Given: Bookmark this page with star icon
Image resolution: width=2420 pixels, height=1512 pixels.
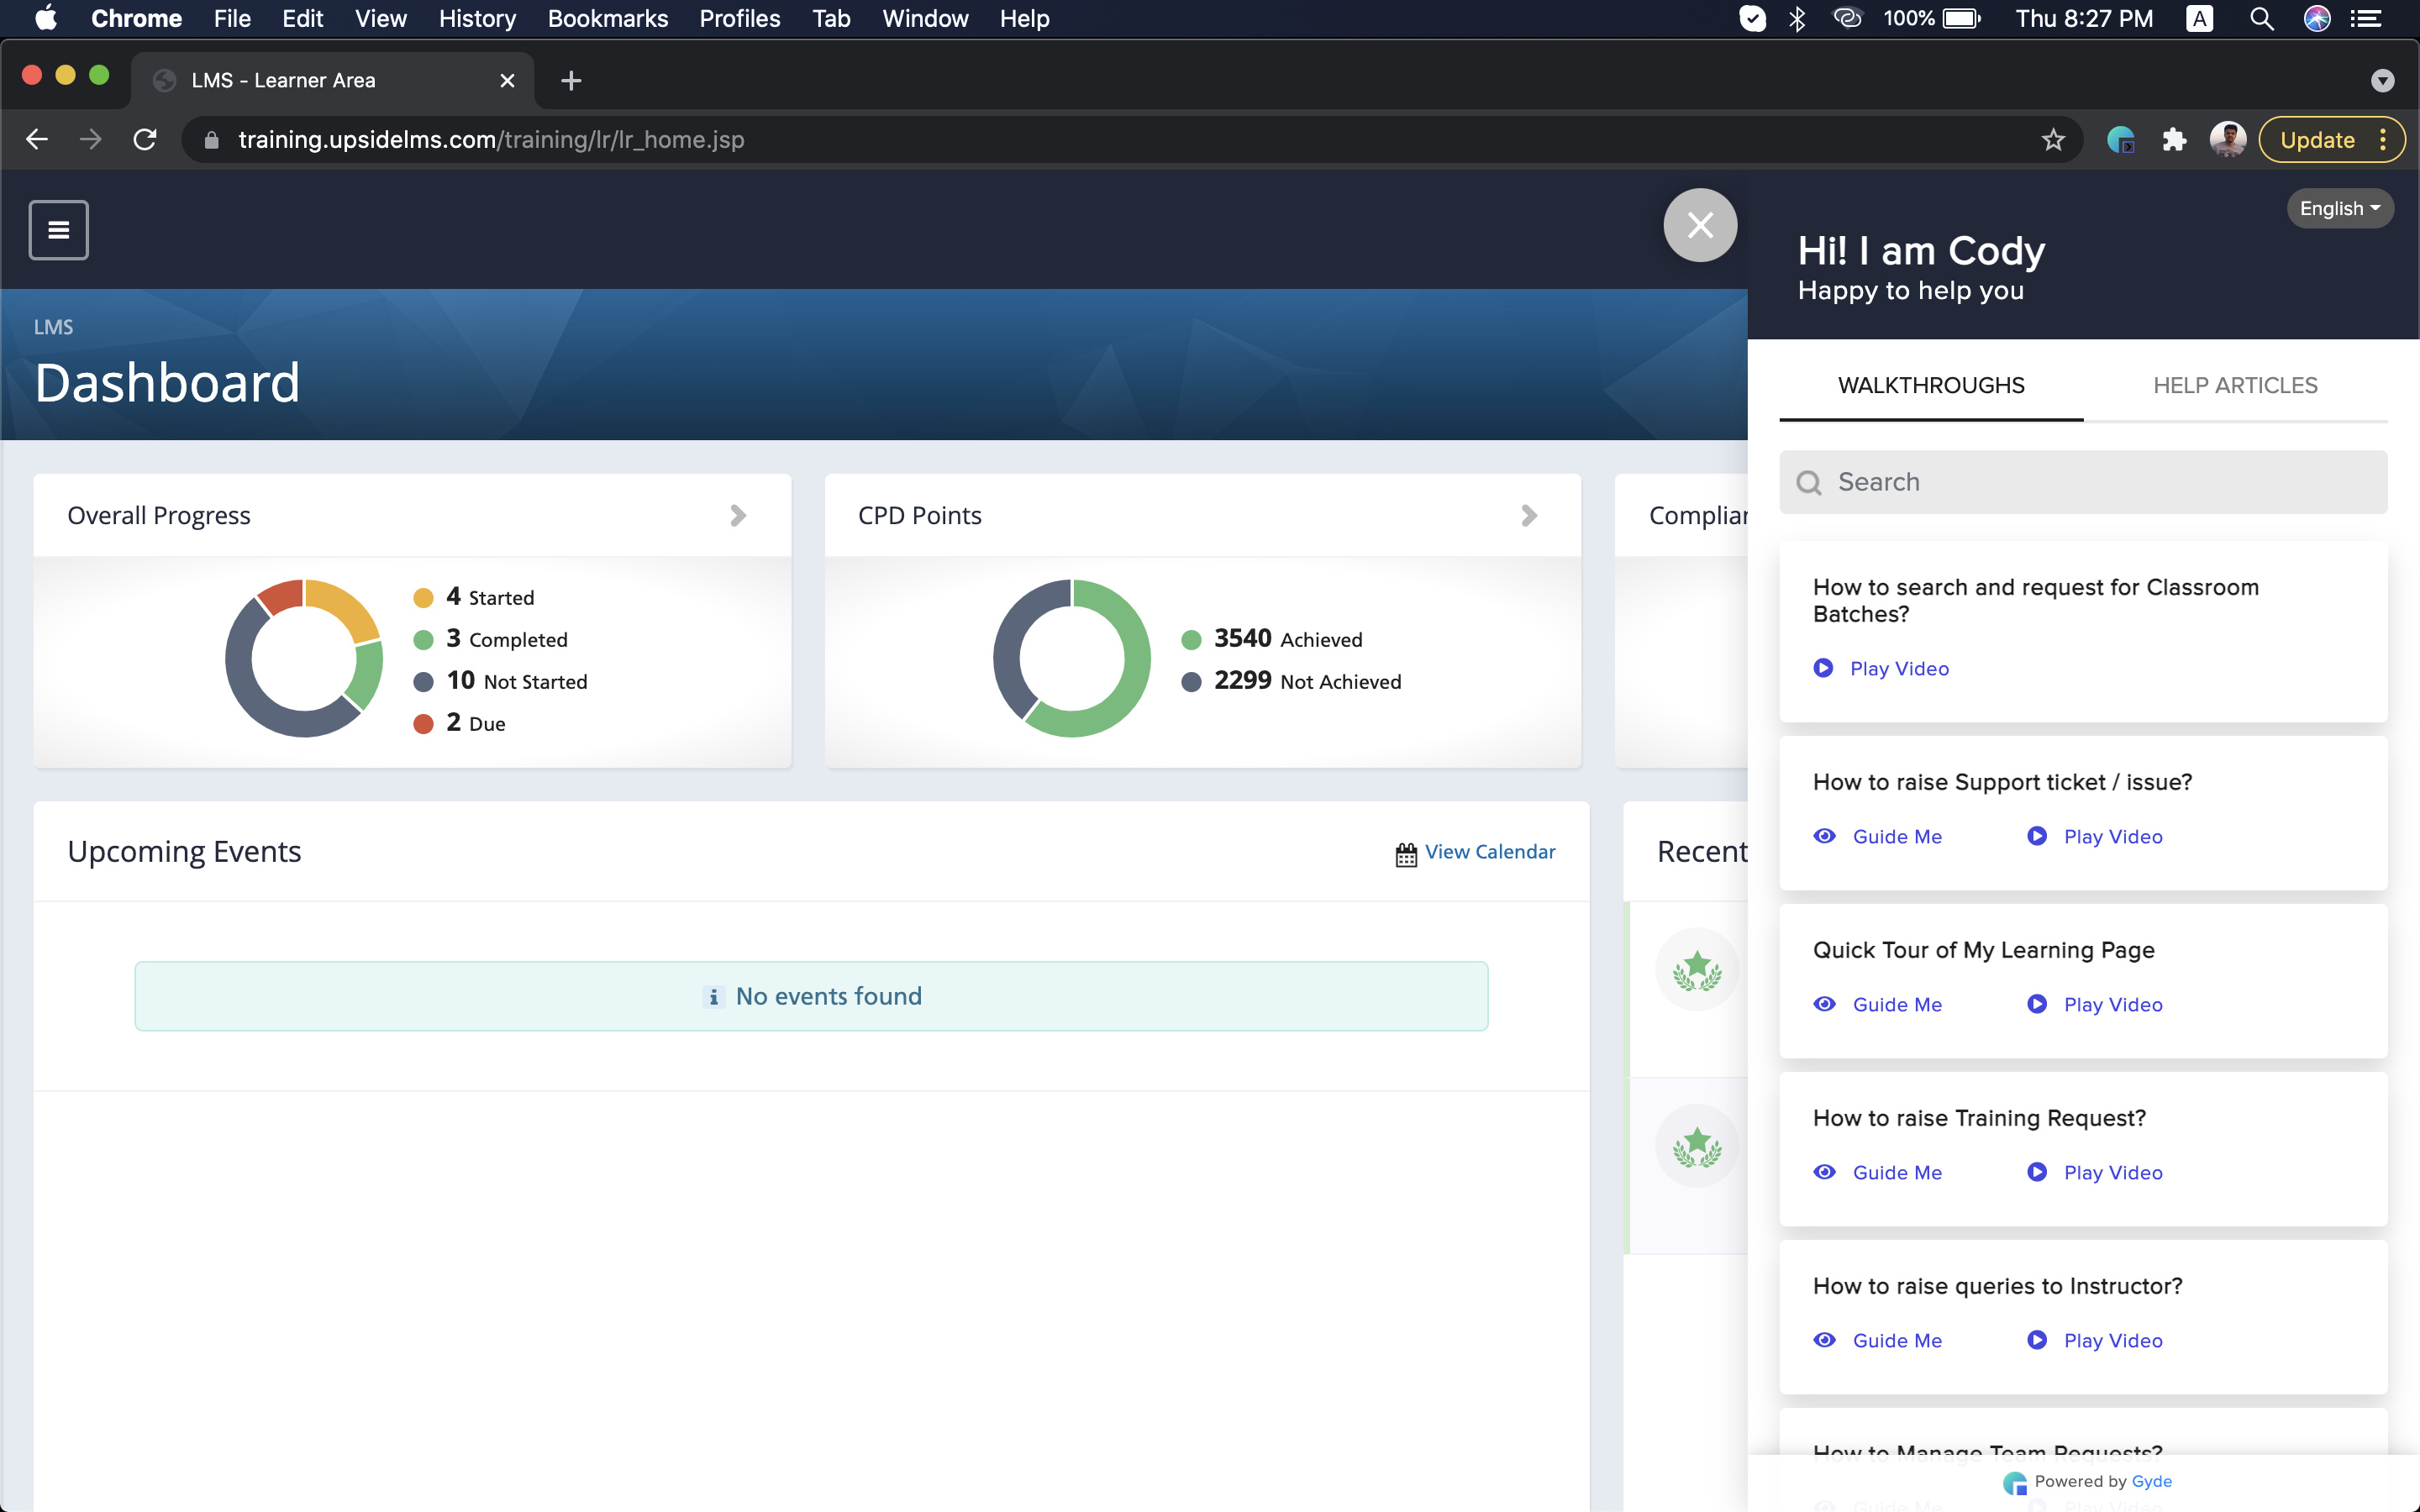Looking at the screenshot, I should pyautogui.click(x=2053, y=140).
